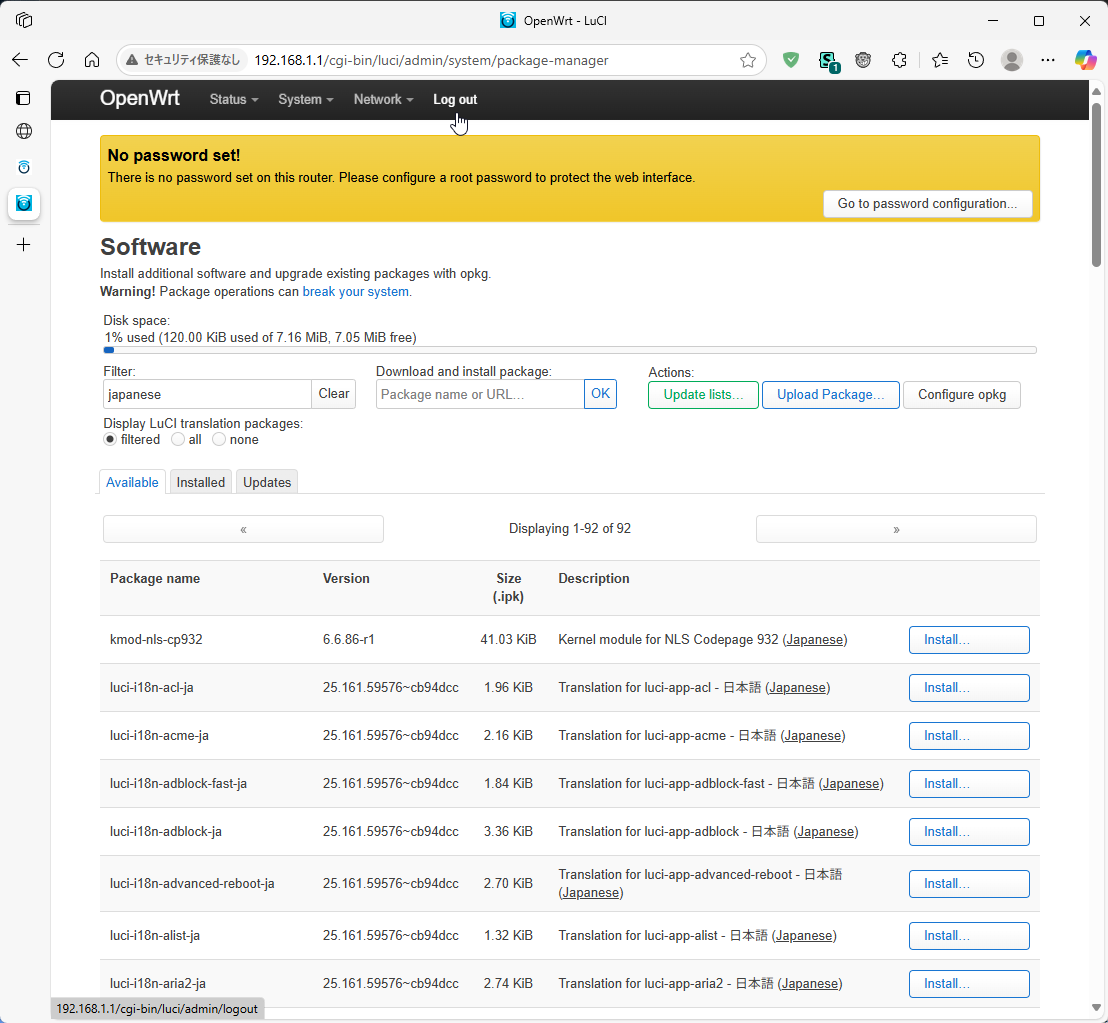The width and height of the screenshot is (1108, 1023).
Task: Select the 'all' translation radio button
Action: tap(178, 439)
